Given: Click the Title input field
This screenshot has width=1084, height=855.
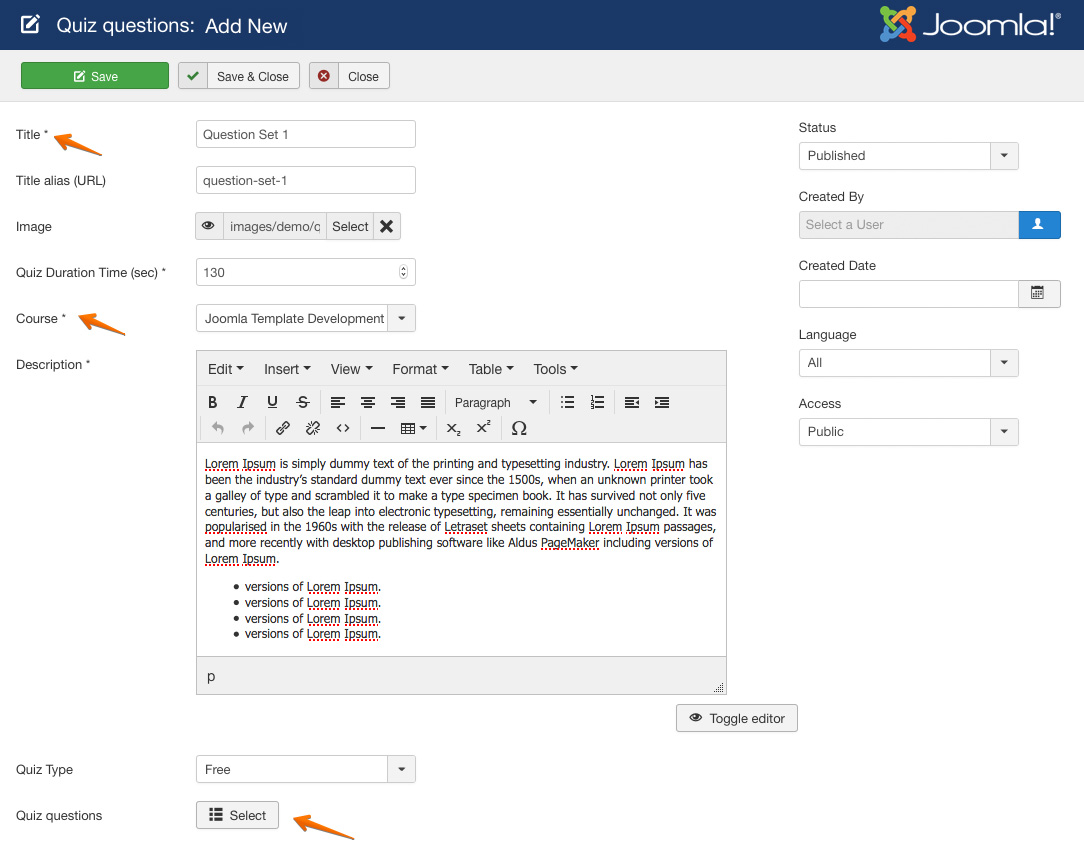Looking at the screenshot, I should [x=305, y=134].
